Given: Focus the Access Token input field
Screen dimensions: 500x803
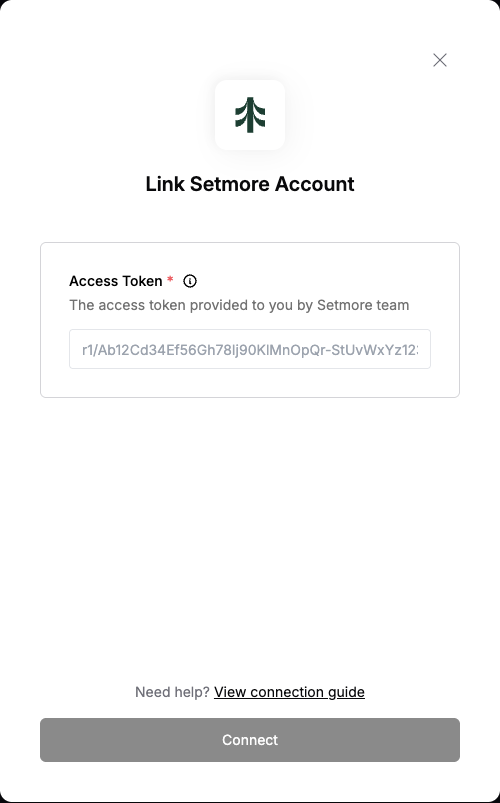Looking at the screenshot, I should [x=250, y=349].
